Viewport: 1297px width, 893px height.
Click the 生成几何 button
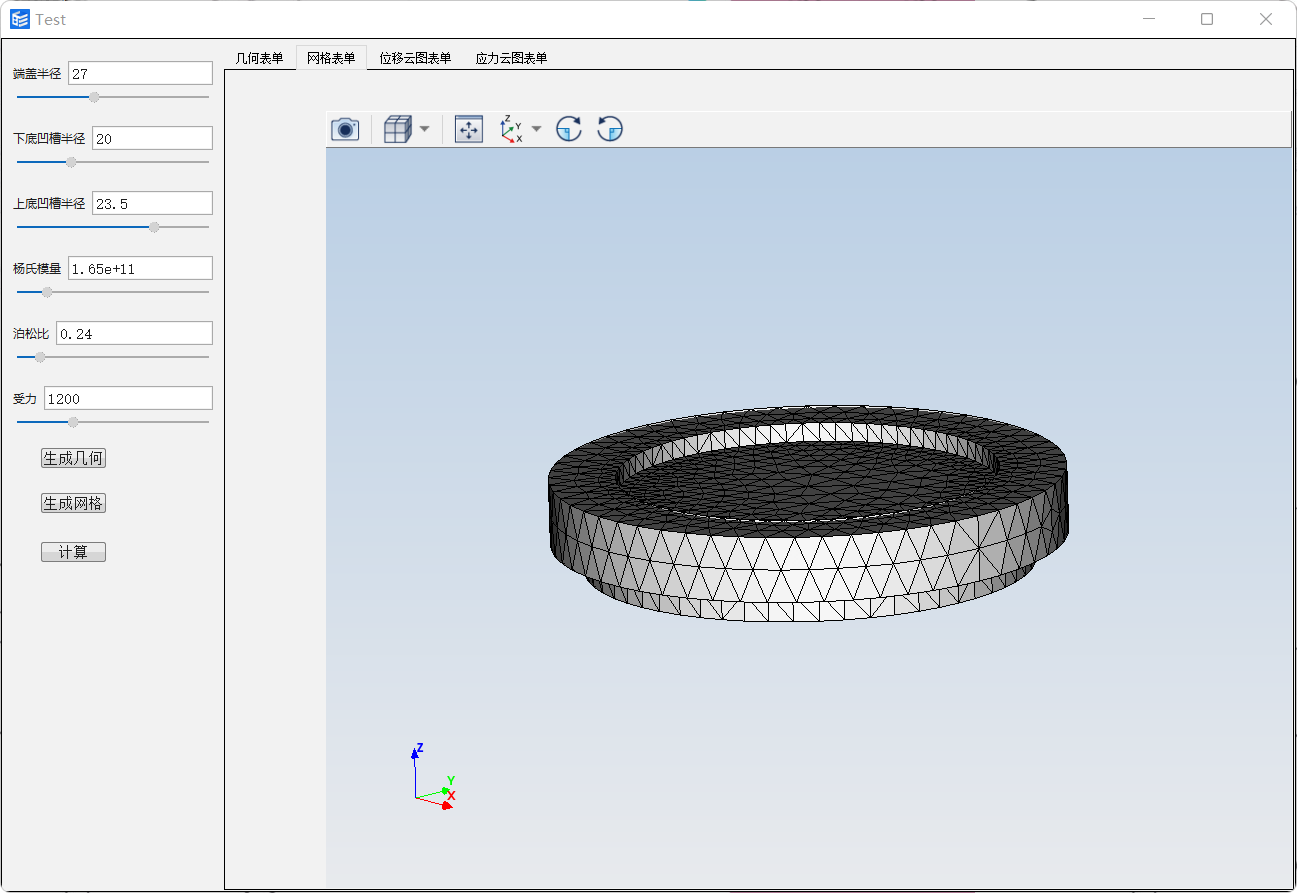point(73,458)
